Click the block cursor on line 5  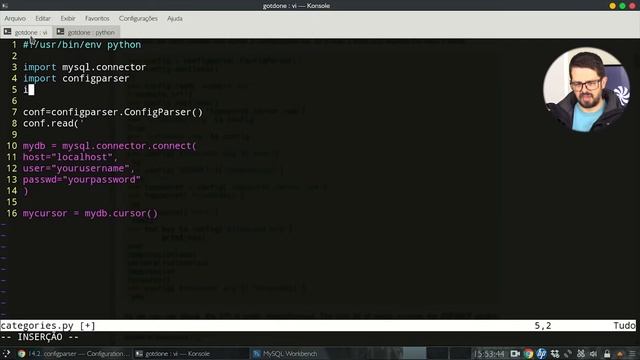click(31, 89)
